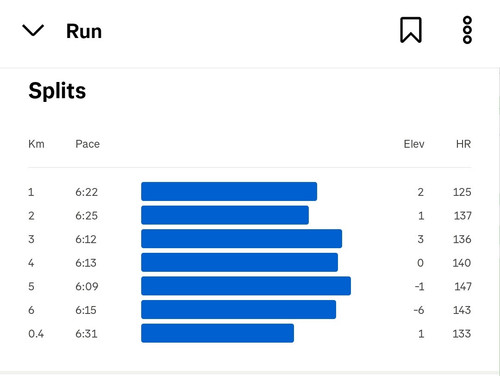Select the 6:12 pace bar for kilometer 3

[x=242, y=239]
